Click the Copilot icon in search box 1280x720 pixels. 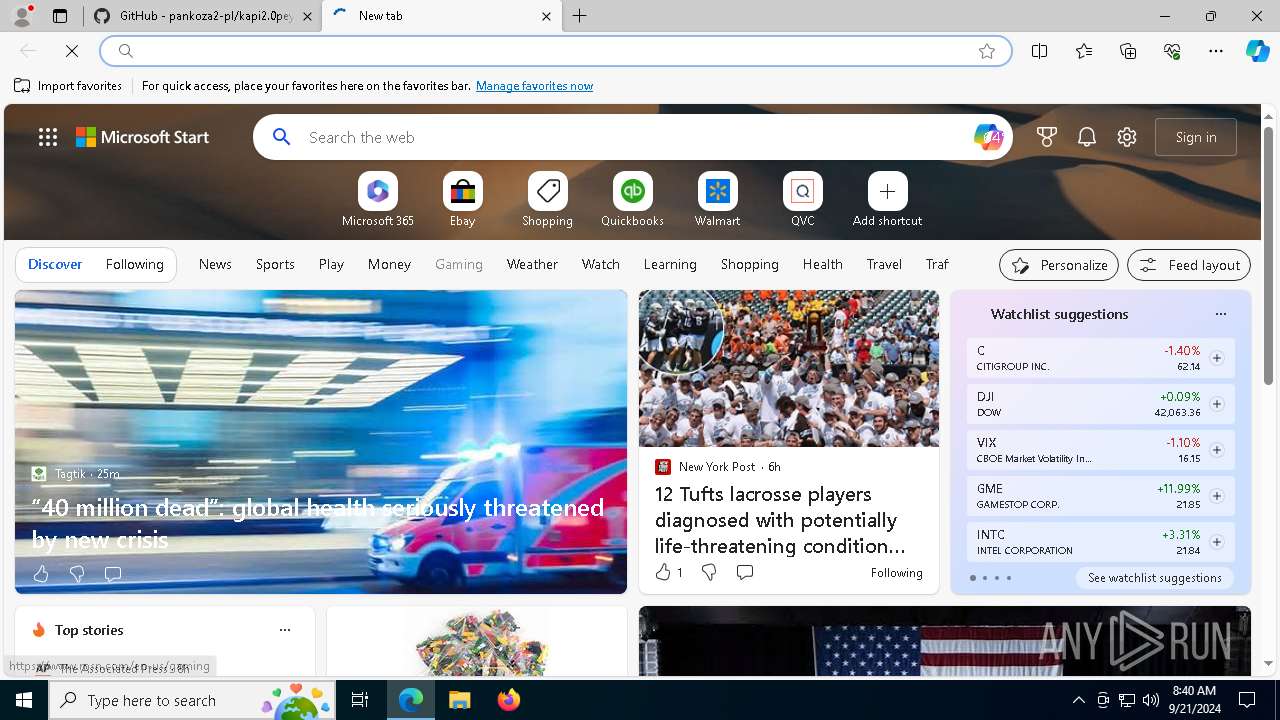tap(988, 137)
